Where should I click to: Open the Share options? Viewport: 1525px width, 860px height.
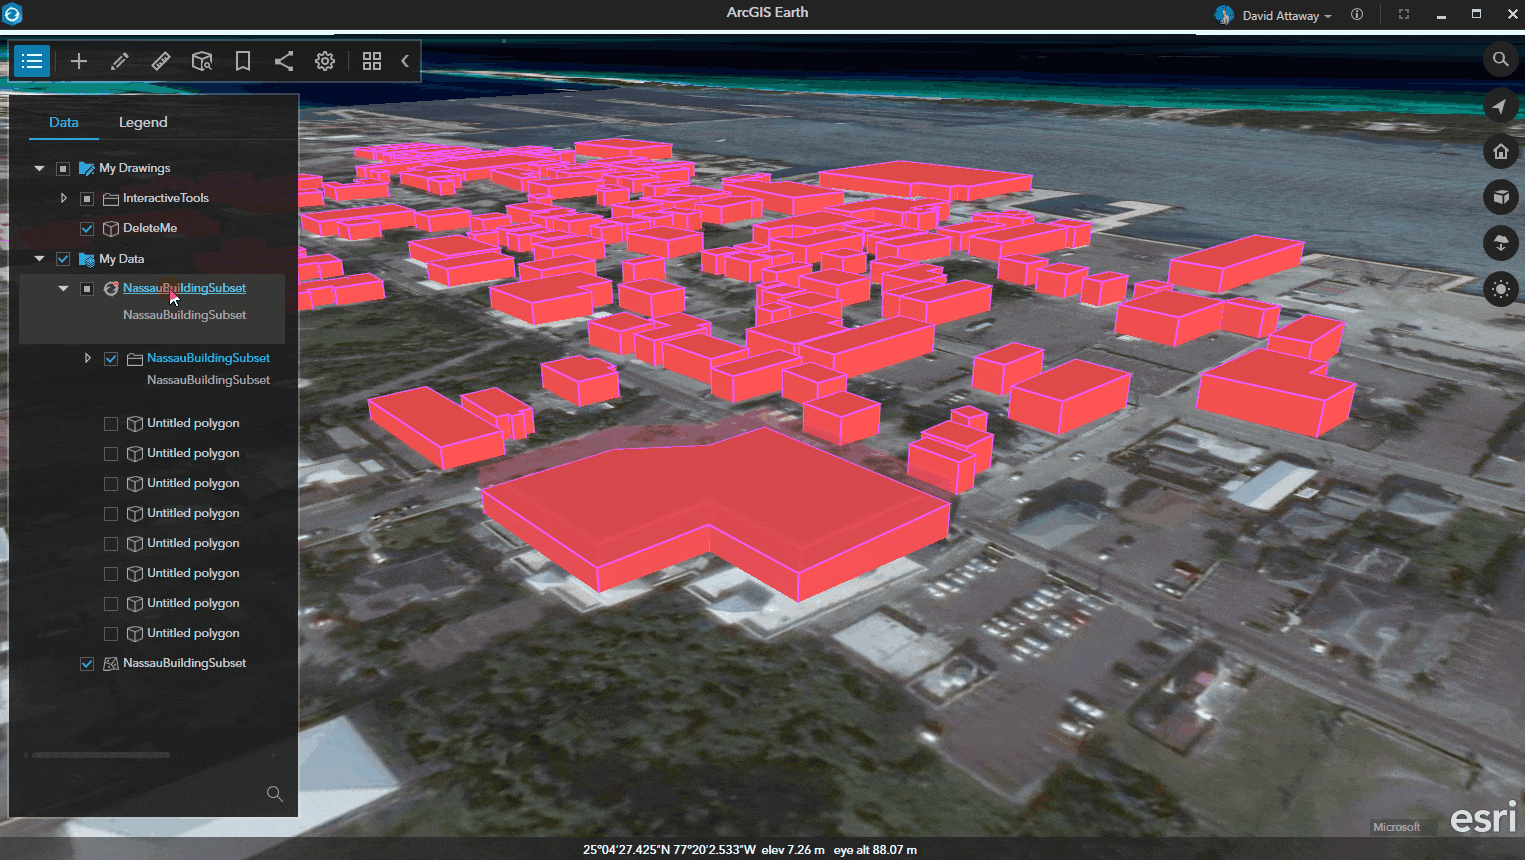click(x=283, y=61)
